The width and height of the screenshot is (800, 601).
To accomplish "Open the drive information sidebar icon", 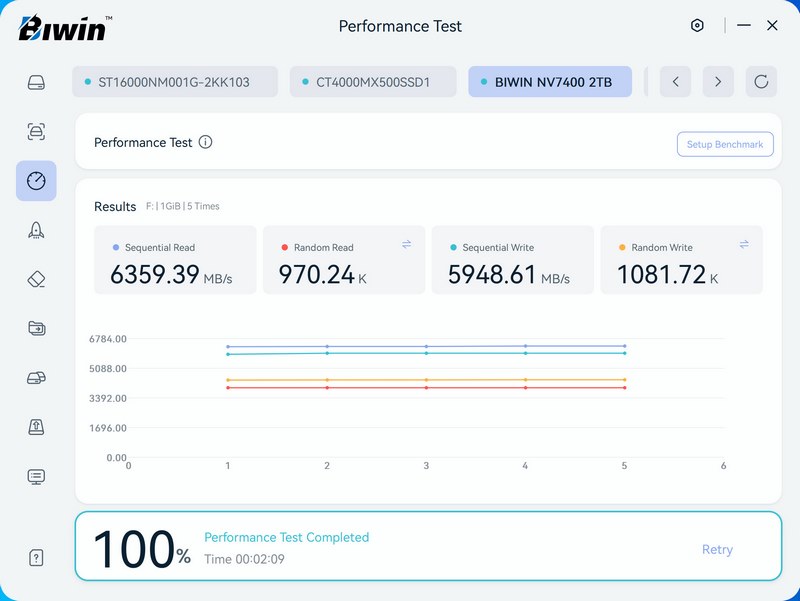I will (36, 82).
